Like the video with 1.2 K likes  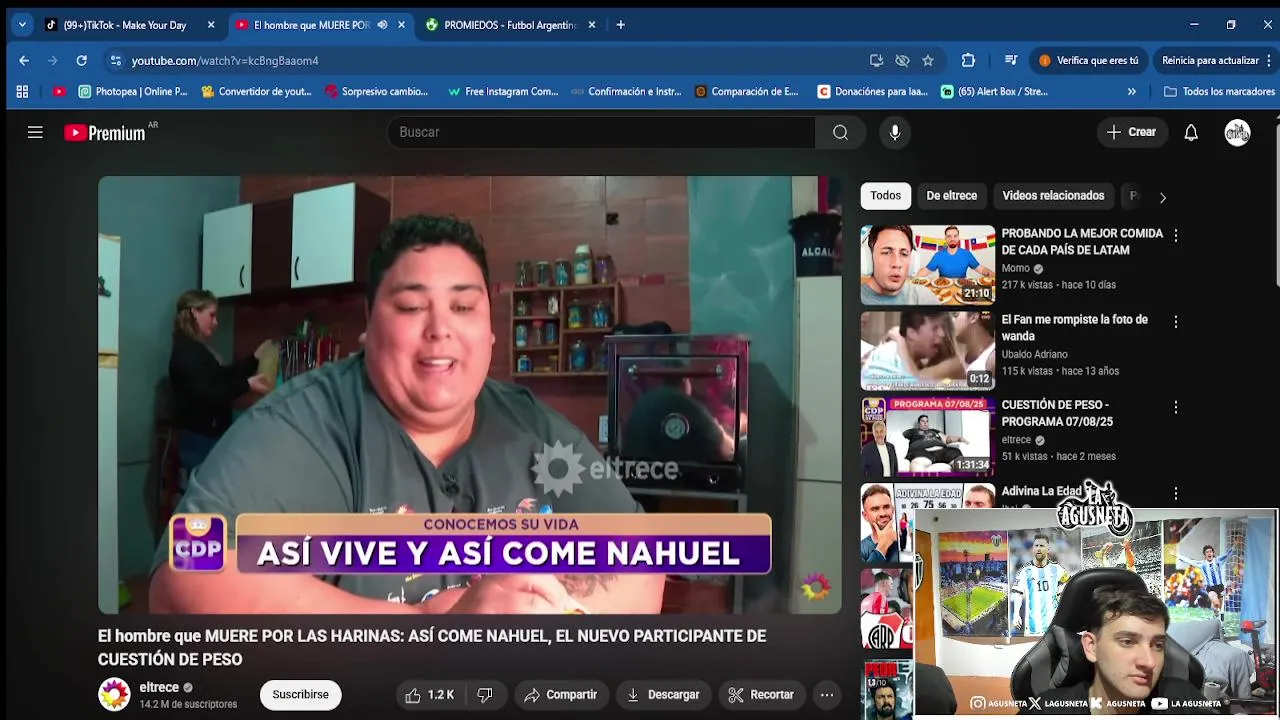pos(430,695)
